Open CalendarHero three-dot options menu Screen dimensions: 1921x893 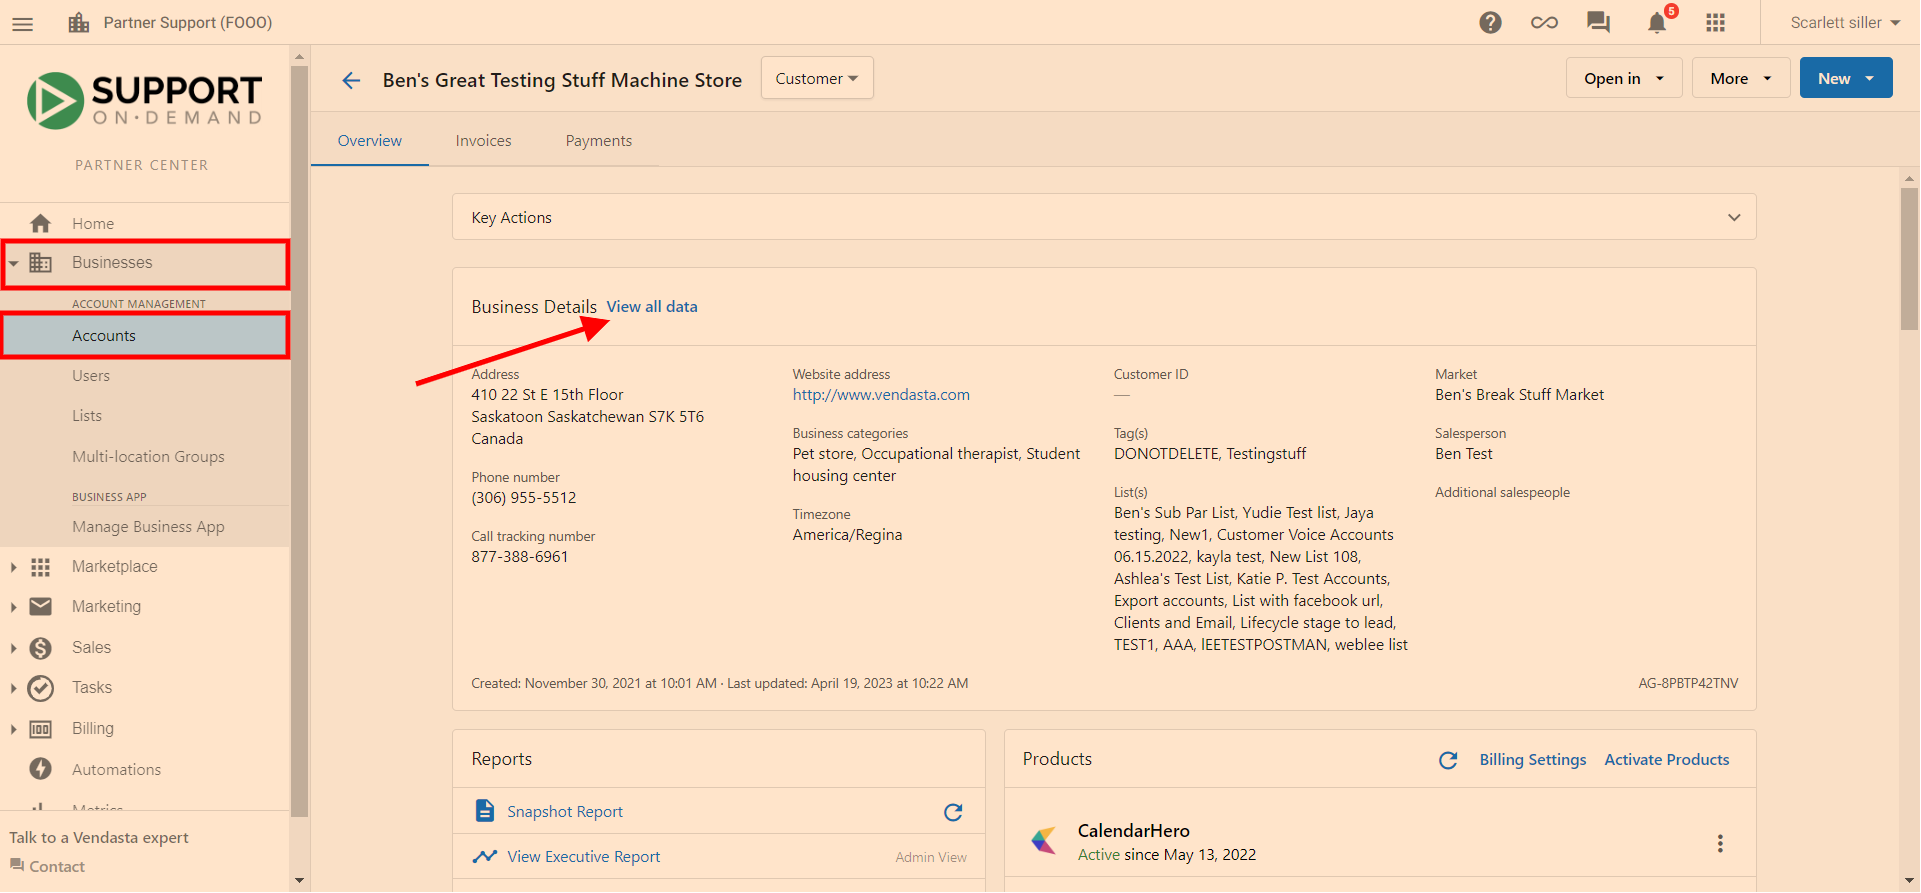1720,843
